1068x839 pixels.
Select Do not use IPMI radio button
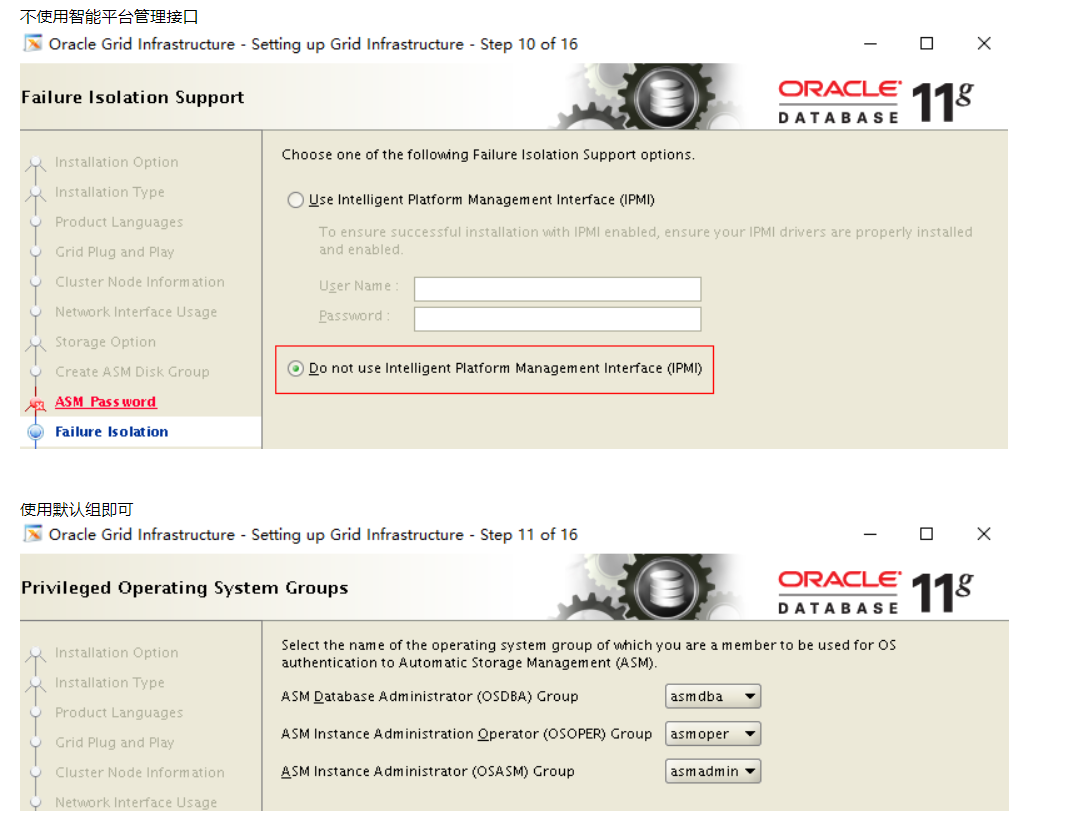tap(295, 368)
